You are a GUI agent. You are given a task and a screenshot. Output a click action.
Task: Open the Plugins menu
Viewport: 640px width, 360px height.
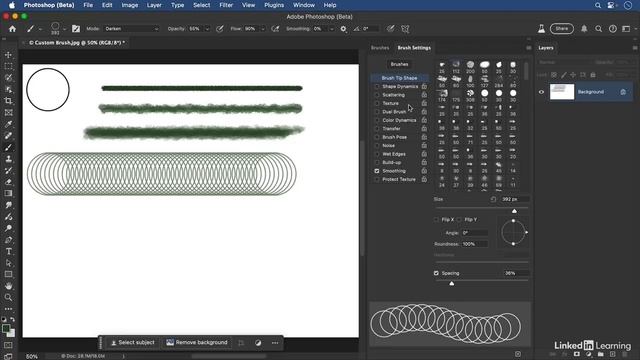(274, 5)
